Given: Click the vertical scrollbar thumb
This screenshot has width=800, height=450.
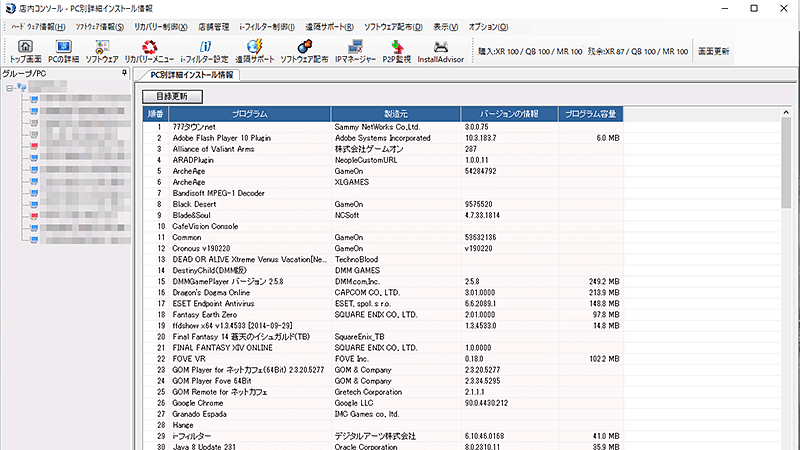Looking at the screenshot, I should click(x=786, y=163).
